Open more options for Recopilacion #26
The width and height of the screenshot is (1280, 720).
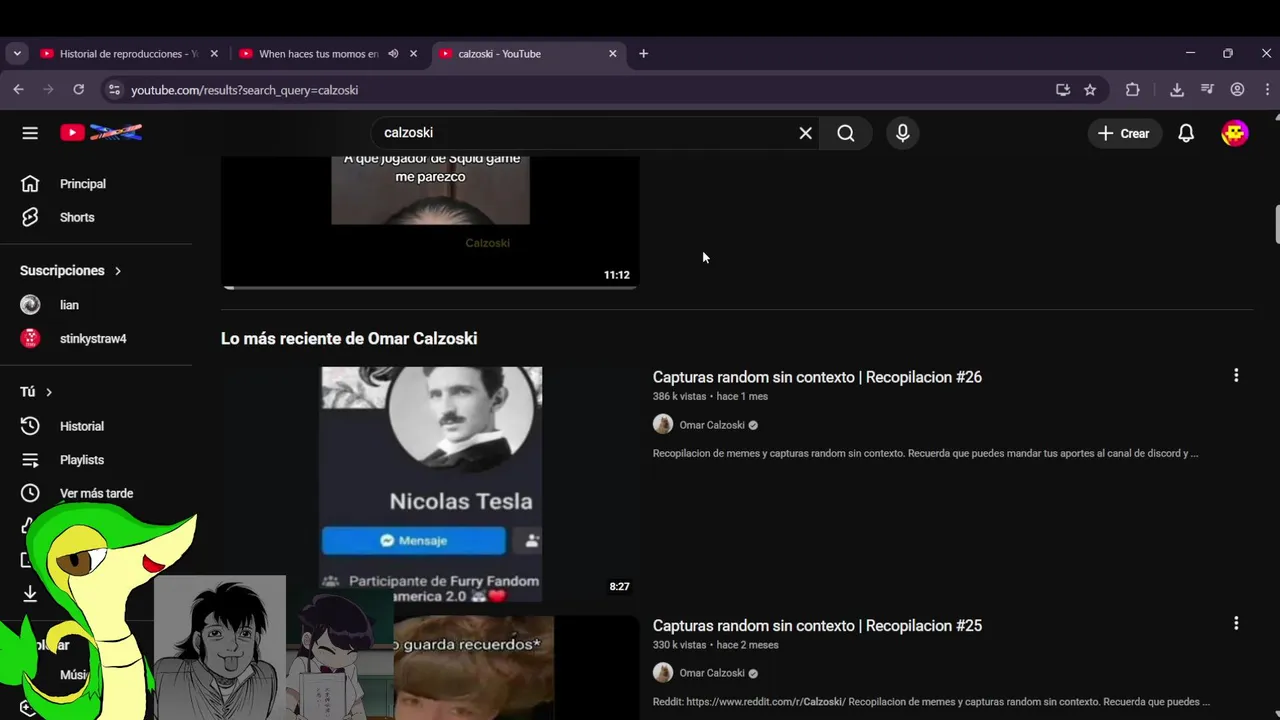(1236, 375)
